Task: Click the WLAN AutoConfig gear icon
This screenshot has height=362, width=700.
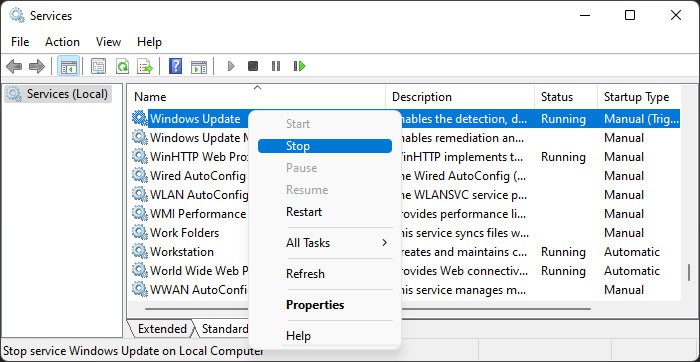Action: (140, 195)
